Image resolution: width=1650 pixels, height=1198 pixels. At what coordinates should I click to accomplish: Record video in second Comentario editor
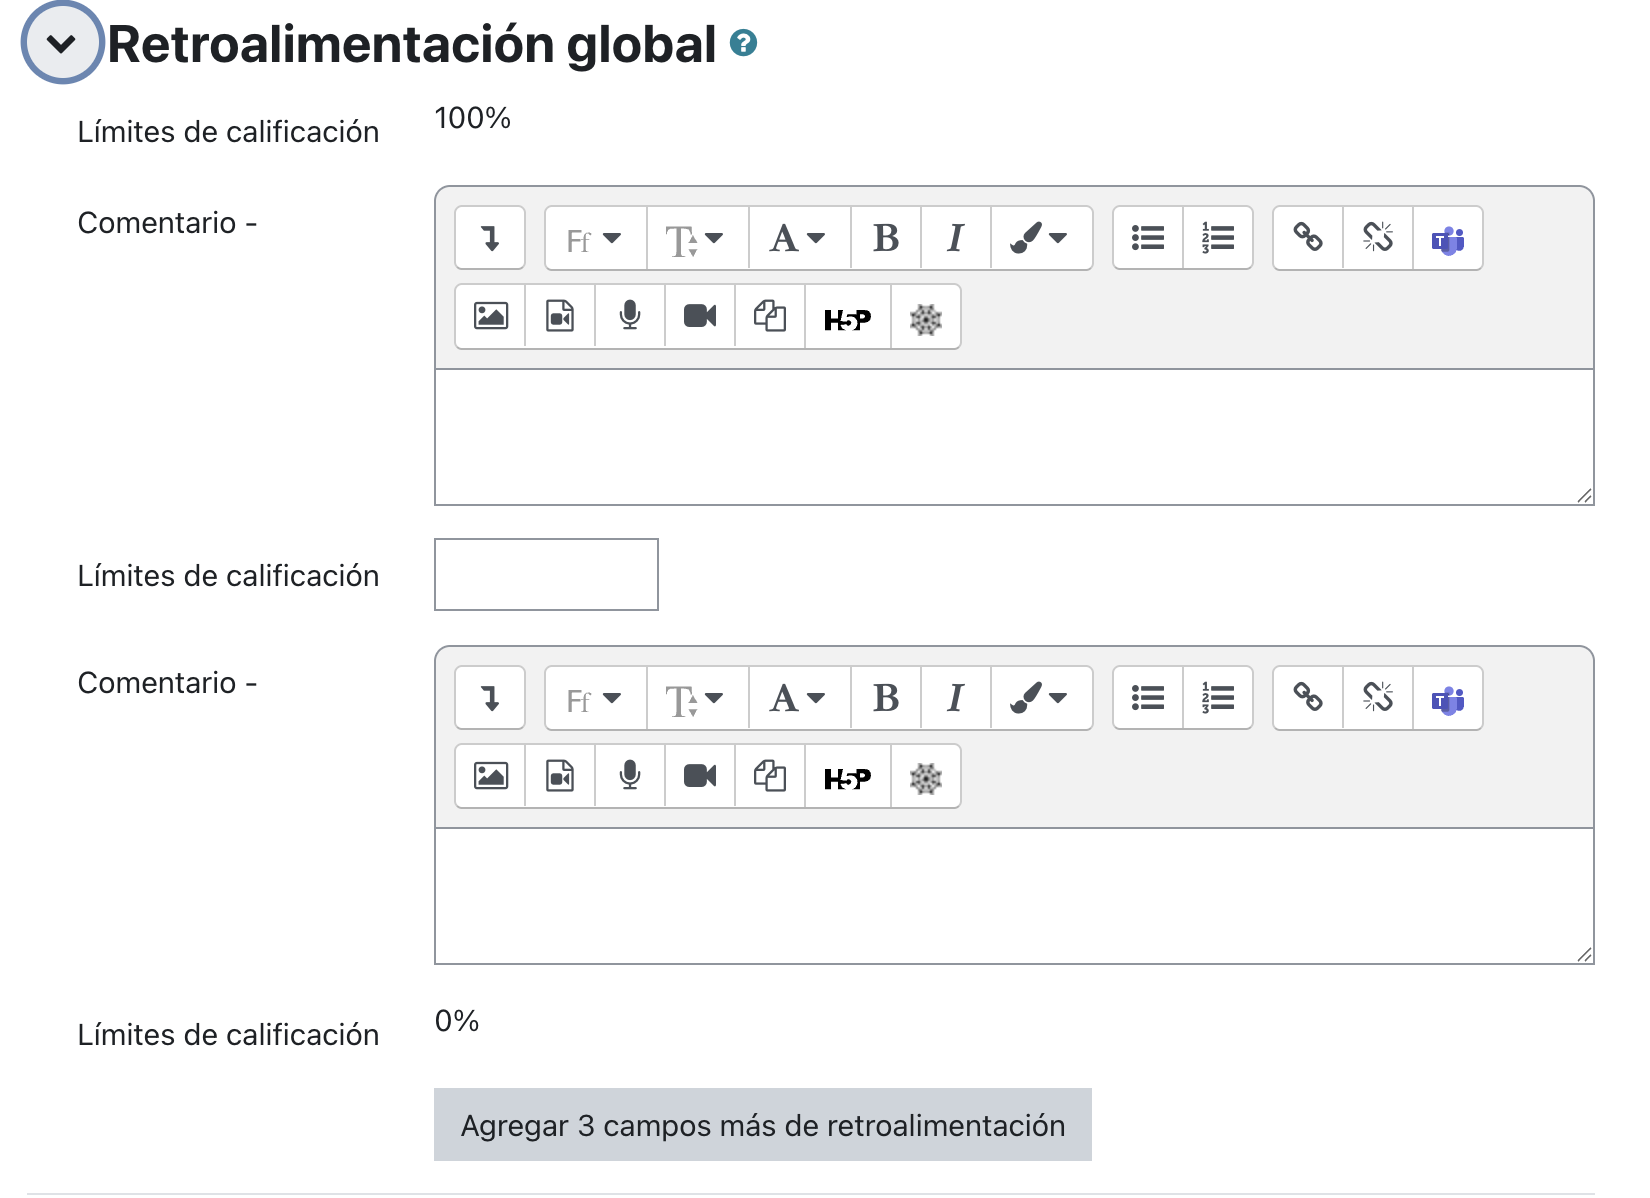pos(700,776)
